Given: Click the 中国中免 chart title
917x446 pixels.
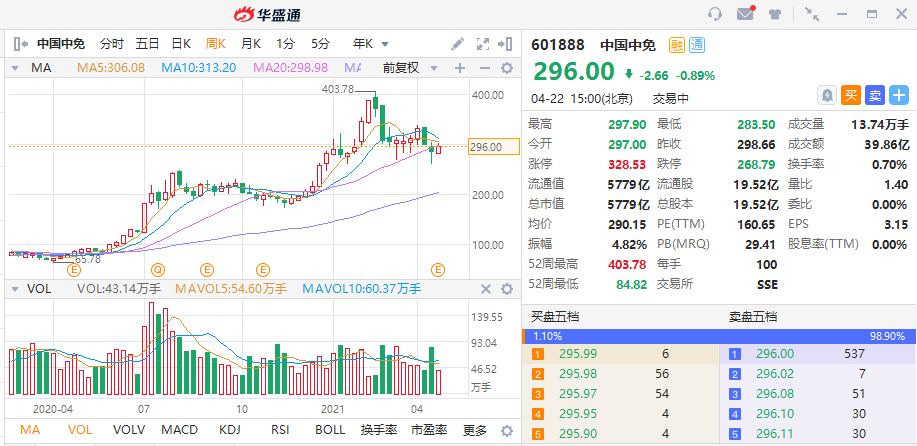Looking at the screenshot, I should click(61, 44).
